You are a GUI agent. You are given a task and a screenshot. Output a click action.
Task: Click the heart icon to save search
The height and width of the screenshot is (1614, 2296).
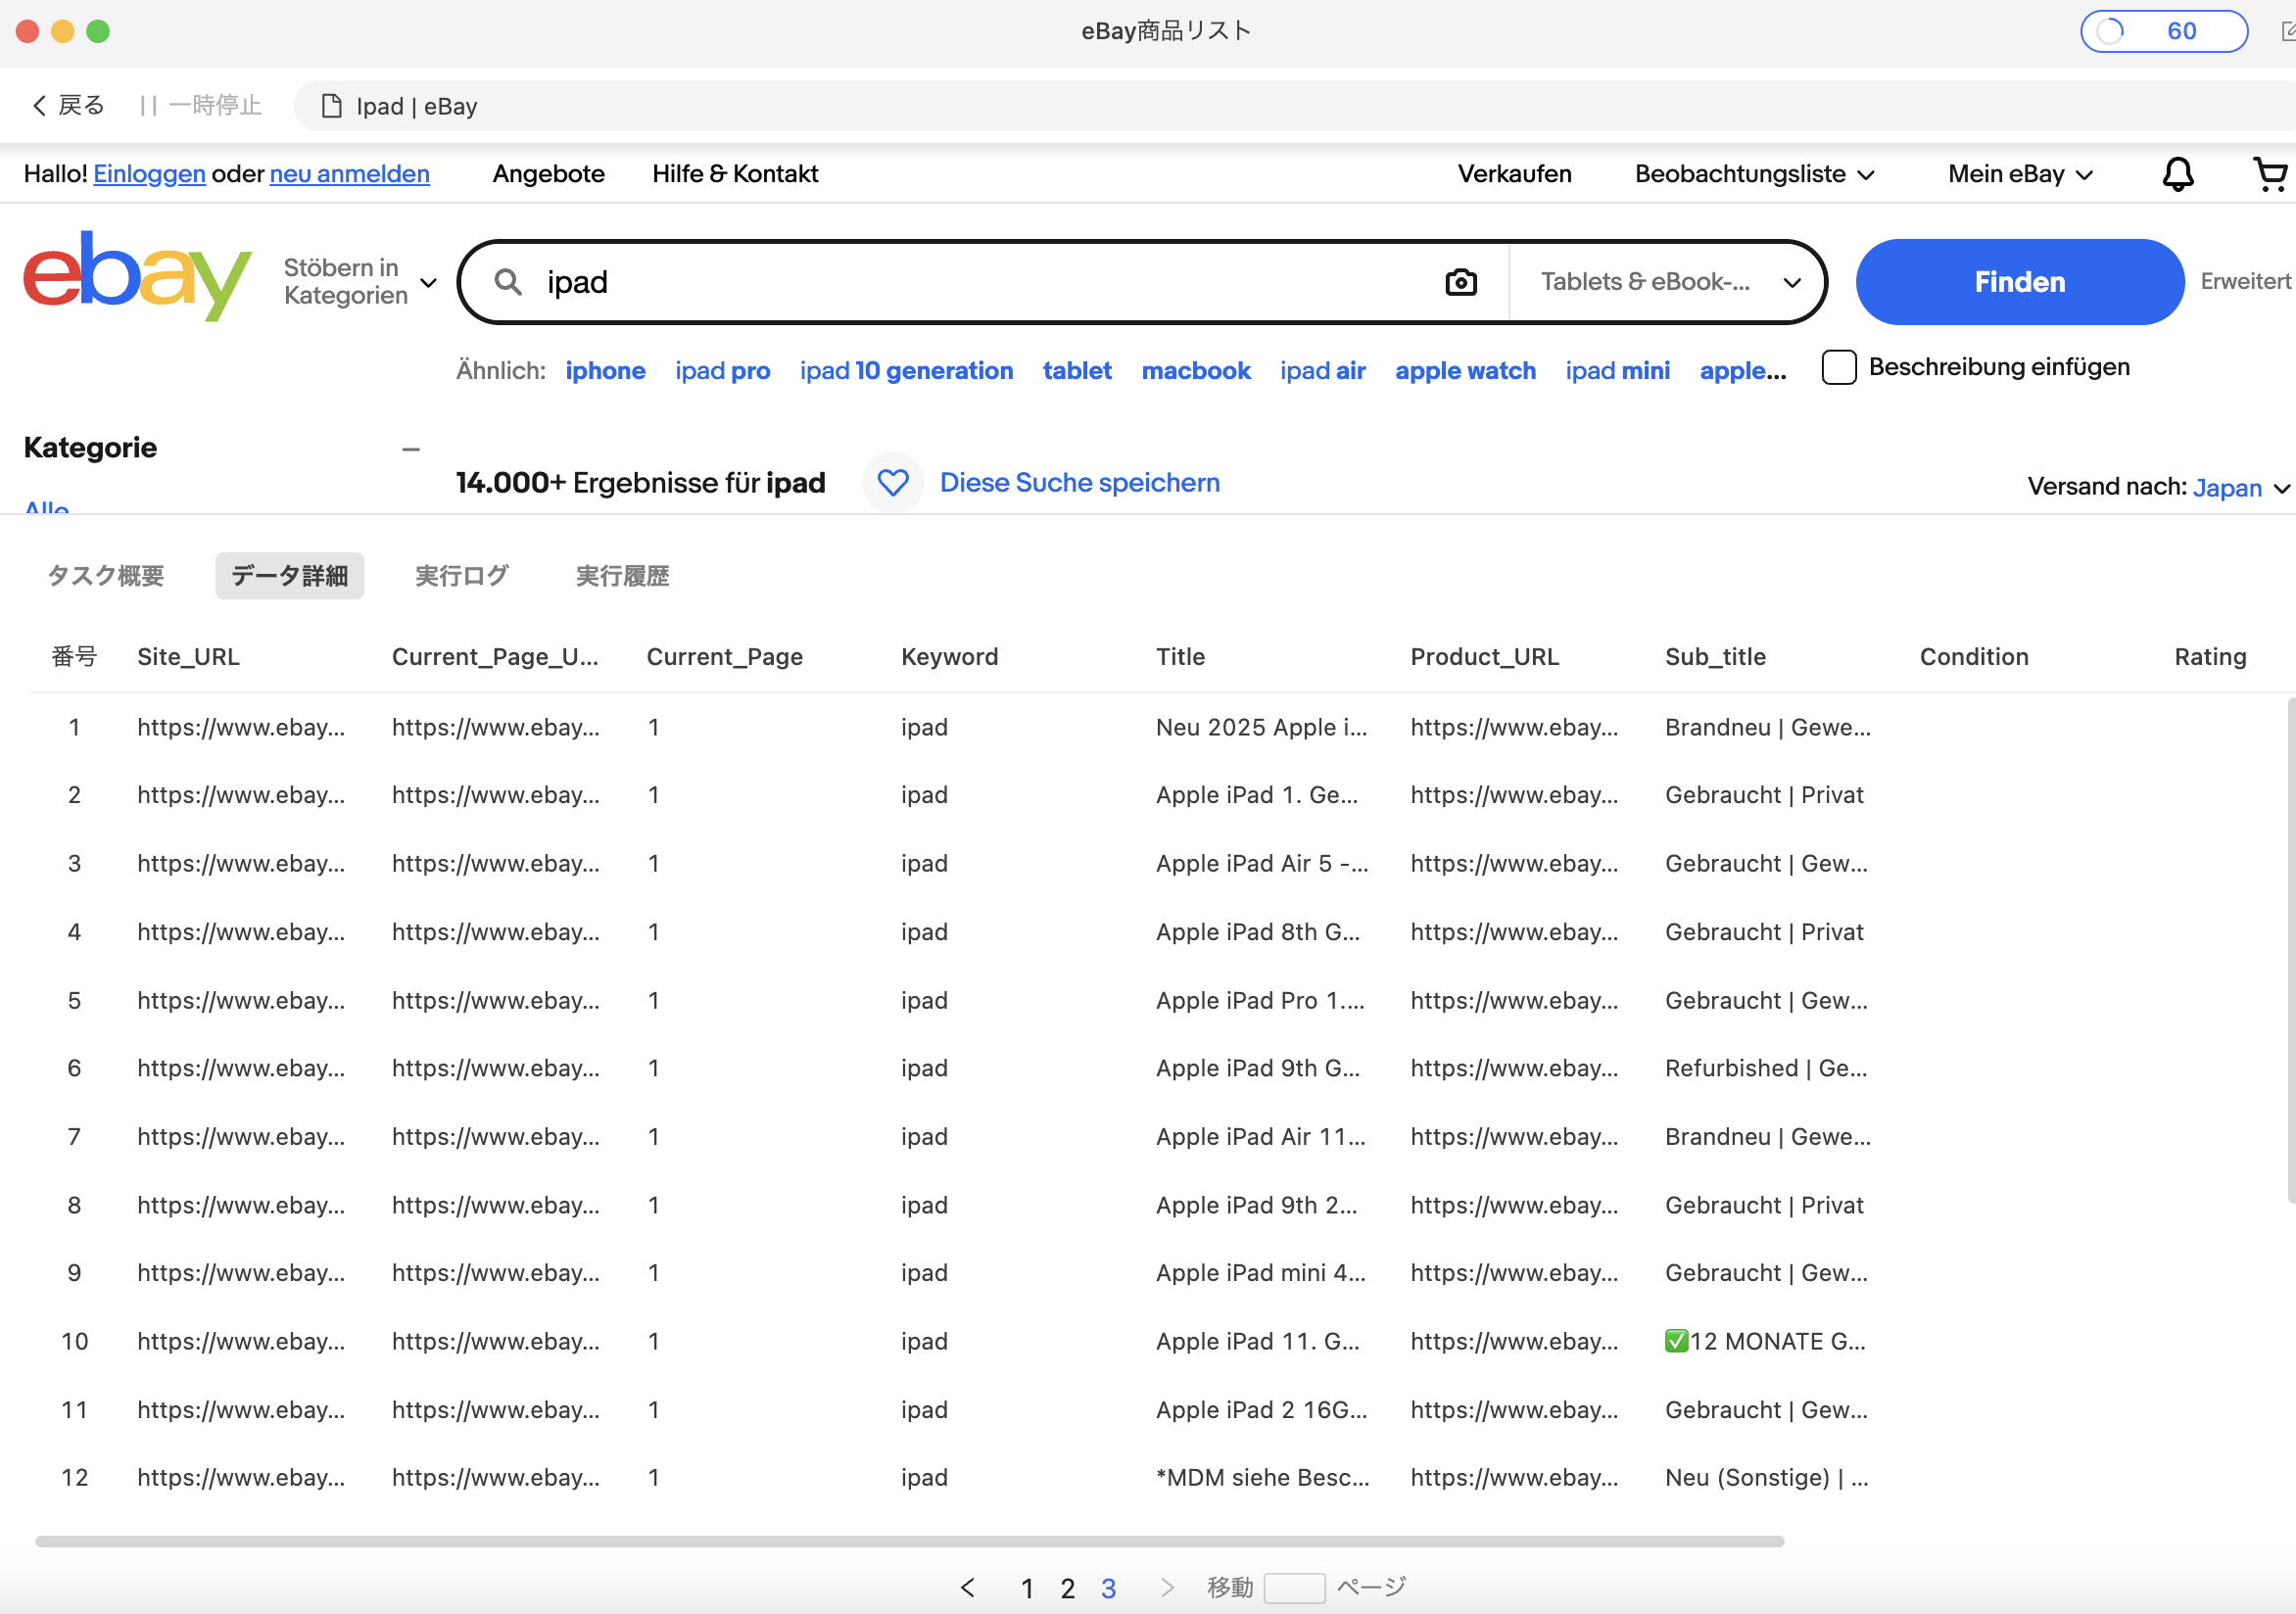point(892,483)
